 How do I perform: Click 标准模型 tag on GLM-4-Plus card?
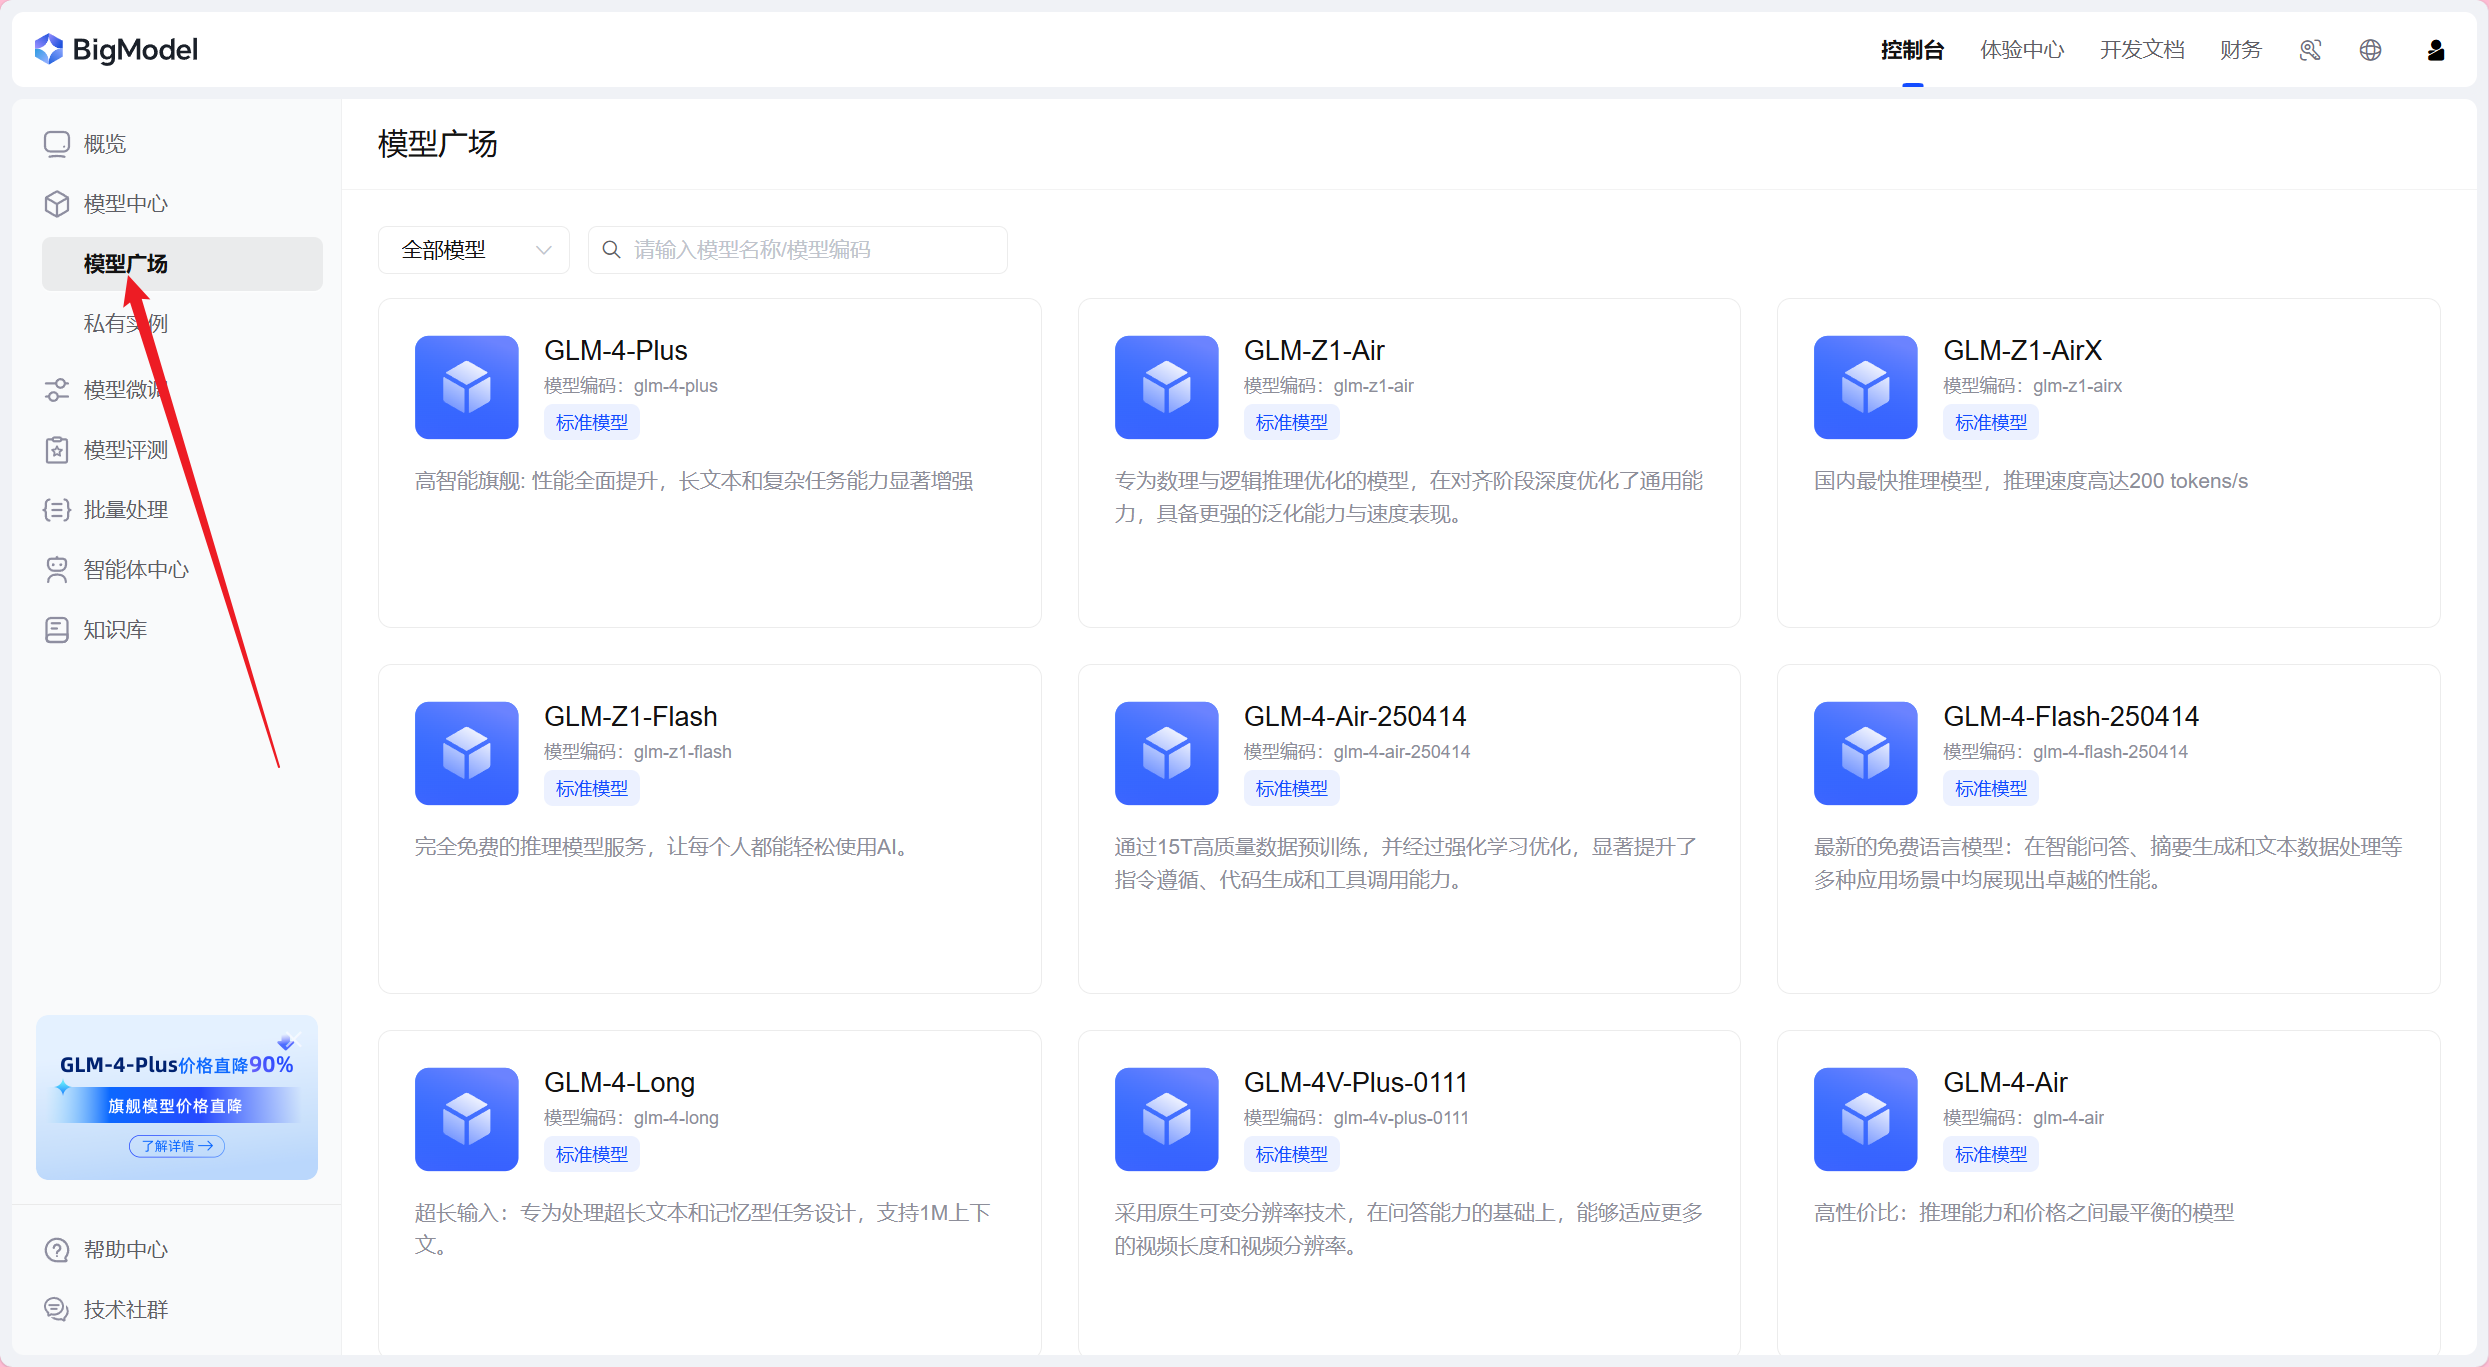[x=592, y=423]
